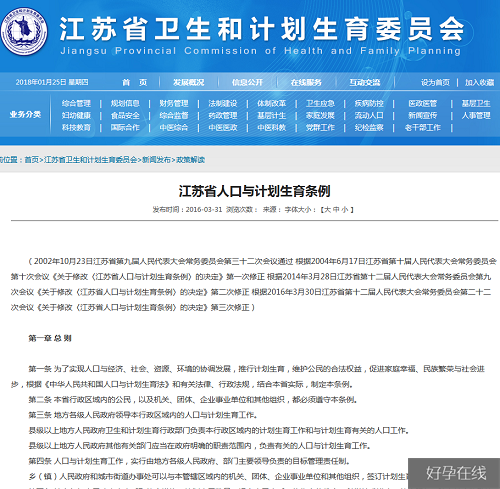Viewport: 500px width, 489px height.
Task: Click the paragraph starting with 第三条
Action: (143, 415)
